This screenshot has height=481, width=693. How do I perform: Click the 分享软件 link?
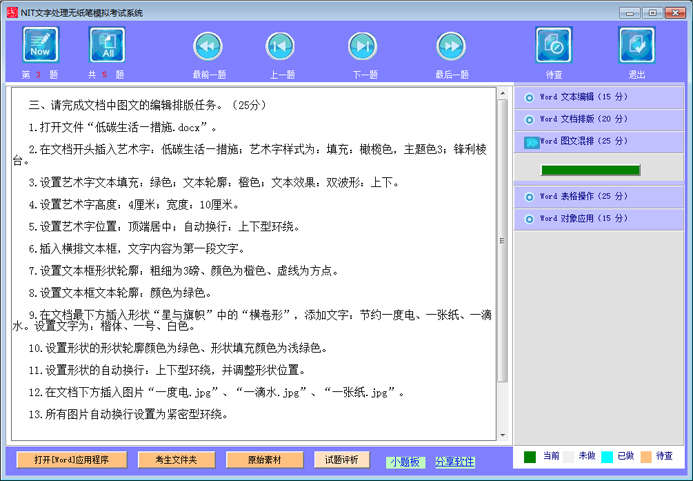pyautogui.click(x=455, y=462)
